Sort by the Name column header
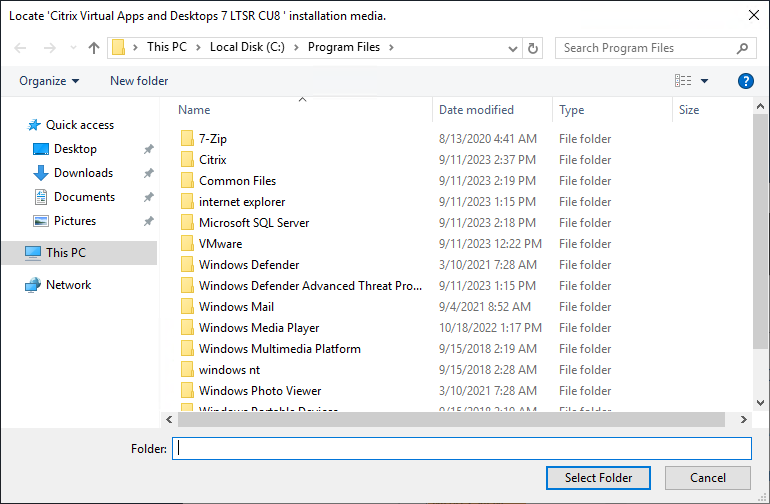Viewport: 770px width, 504px height. [x=194, y=110]
